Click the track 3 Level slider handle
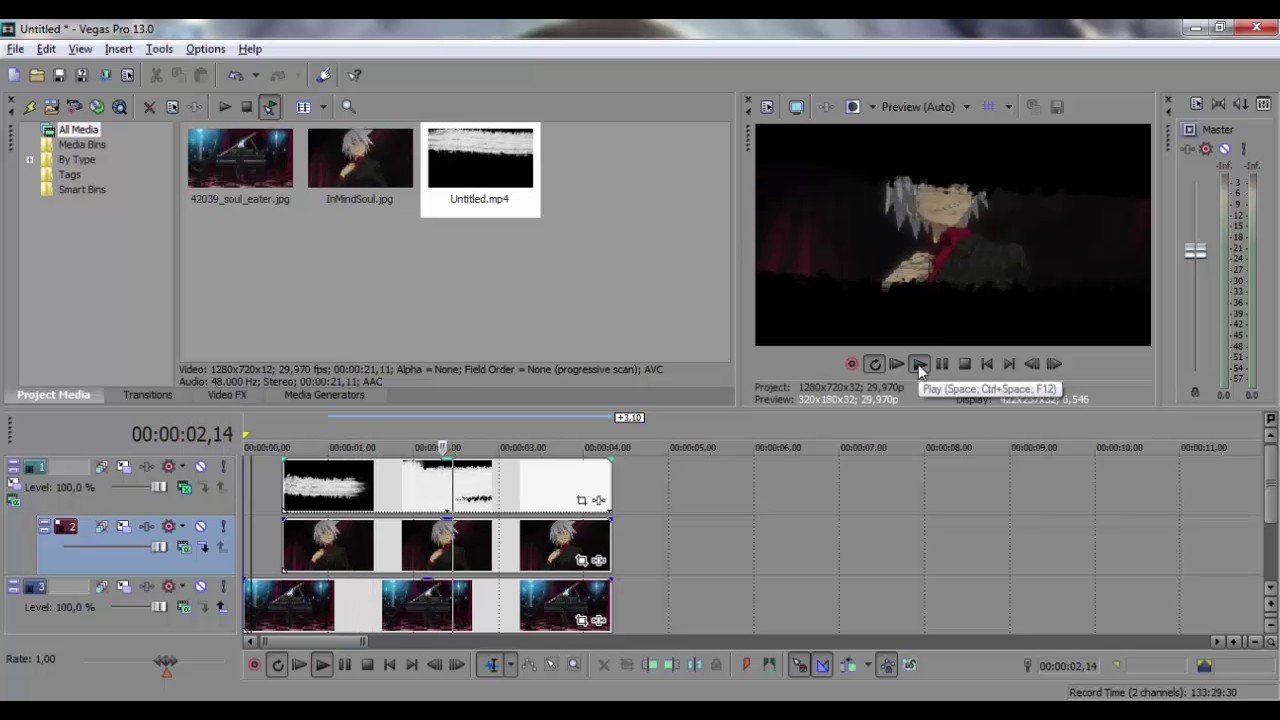This screenshot has height=720, width=1280. coord(159,608)
